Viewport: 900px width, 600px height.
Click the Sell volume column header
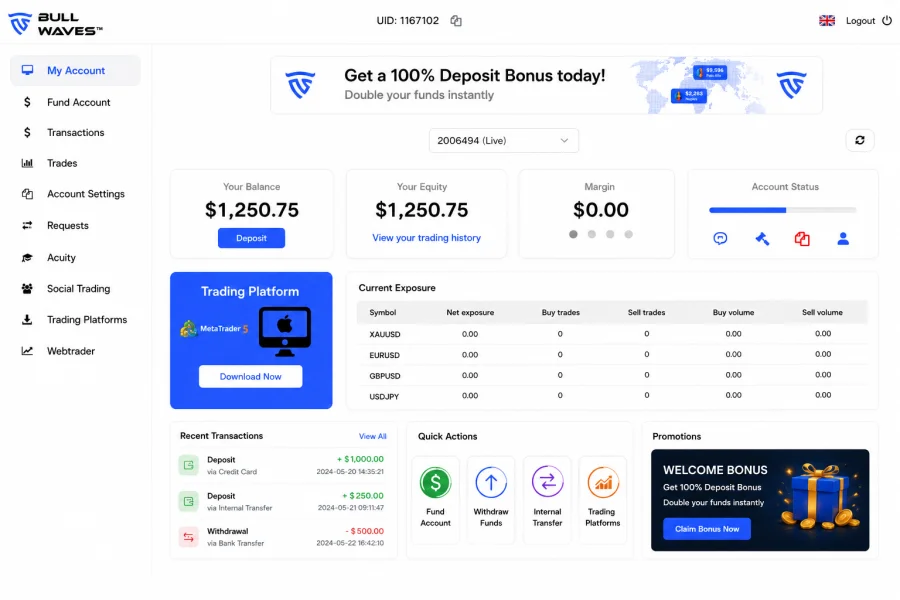click(822, 312)
